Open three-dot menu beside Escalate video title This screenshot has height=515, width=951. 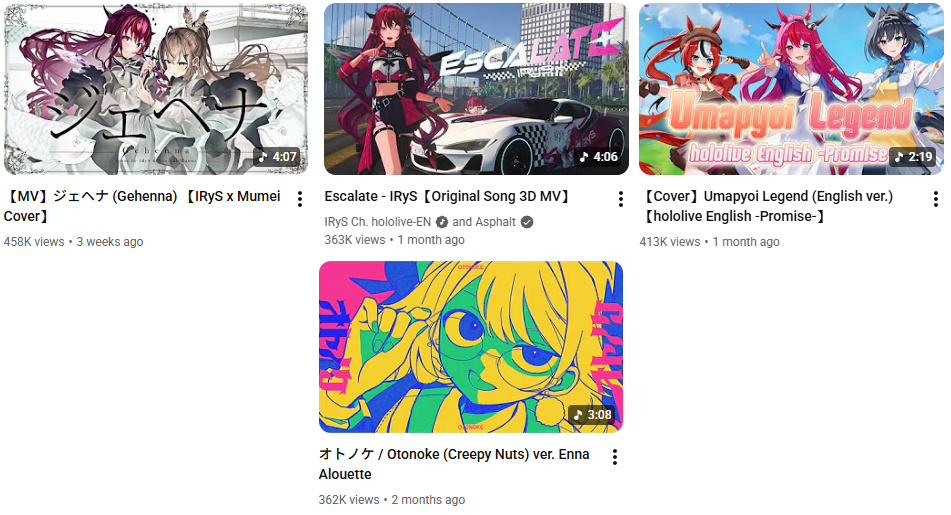[620, 199]
